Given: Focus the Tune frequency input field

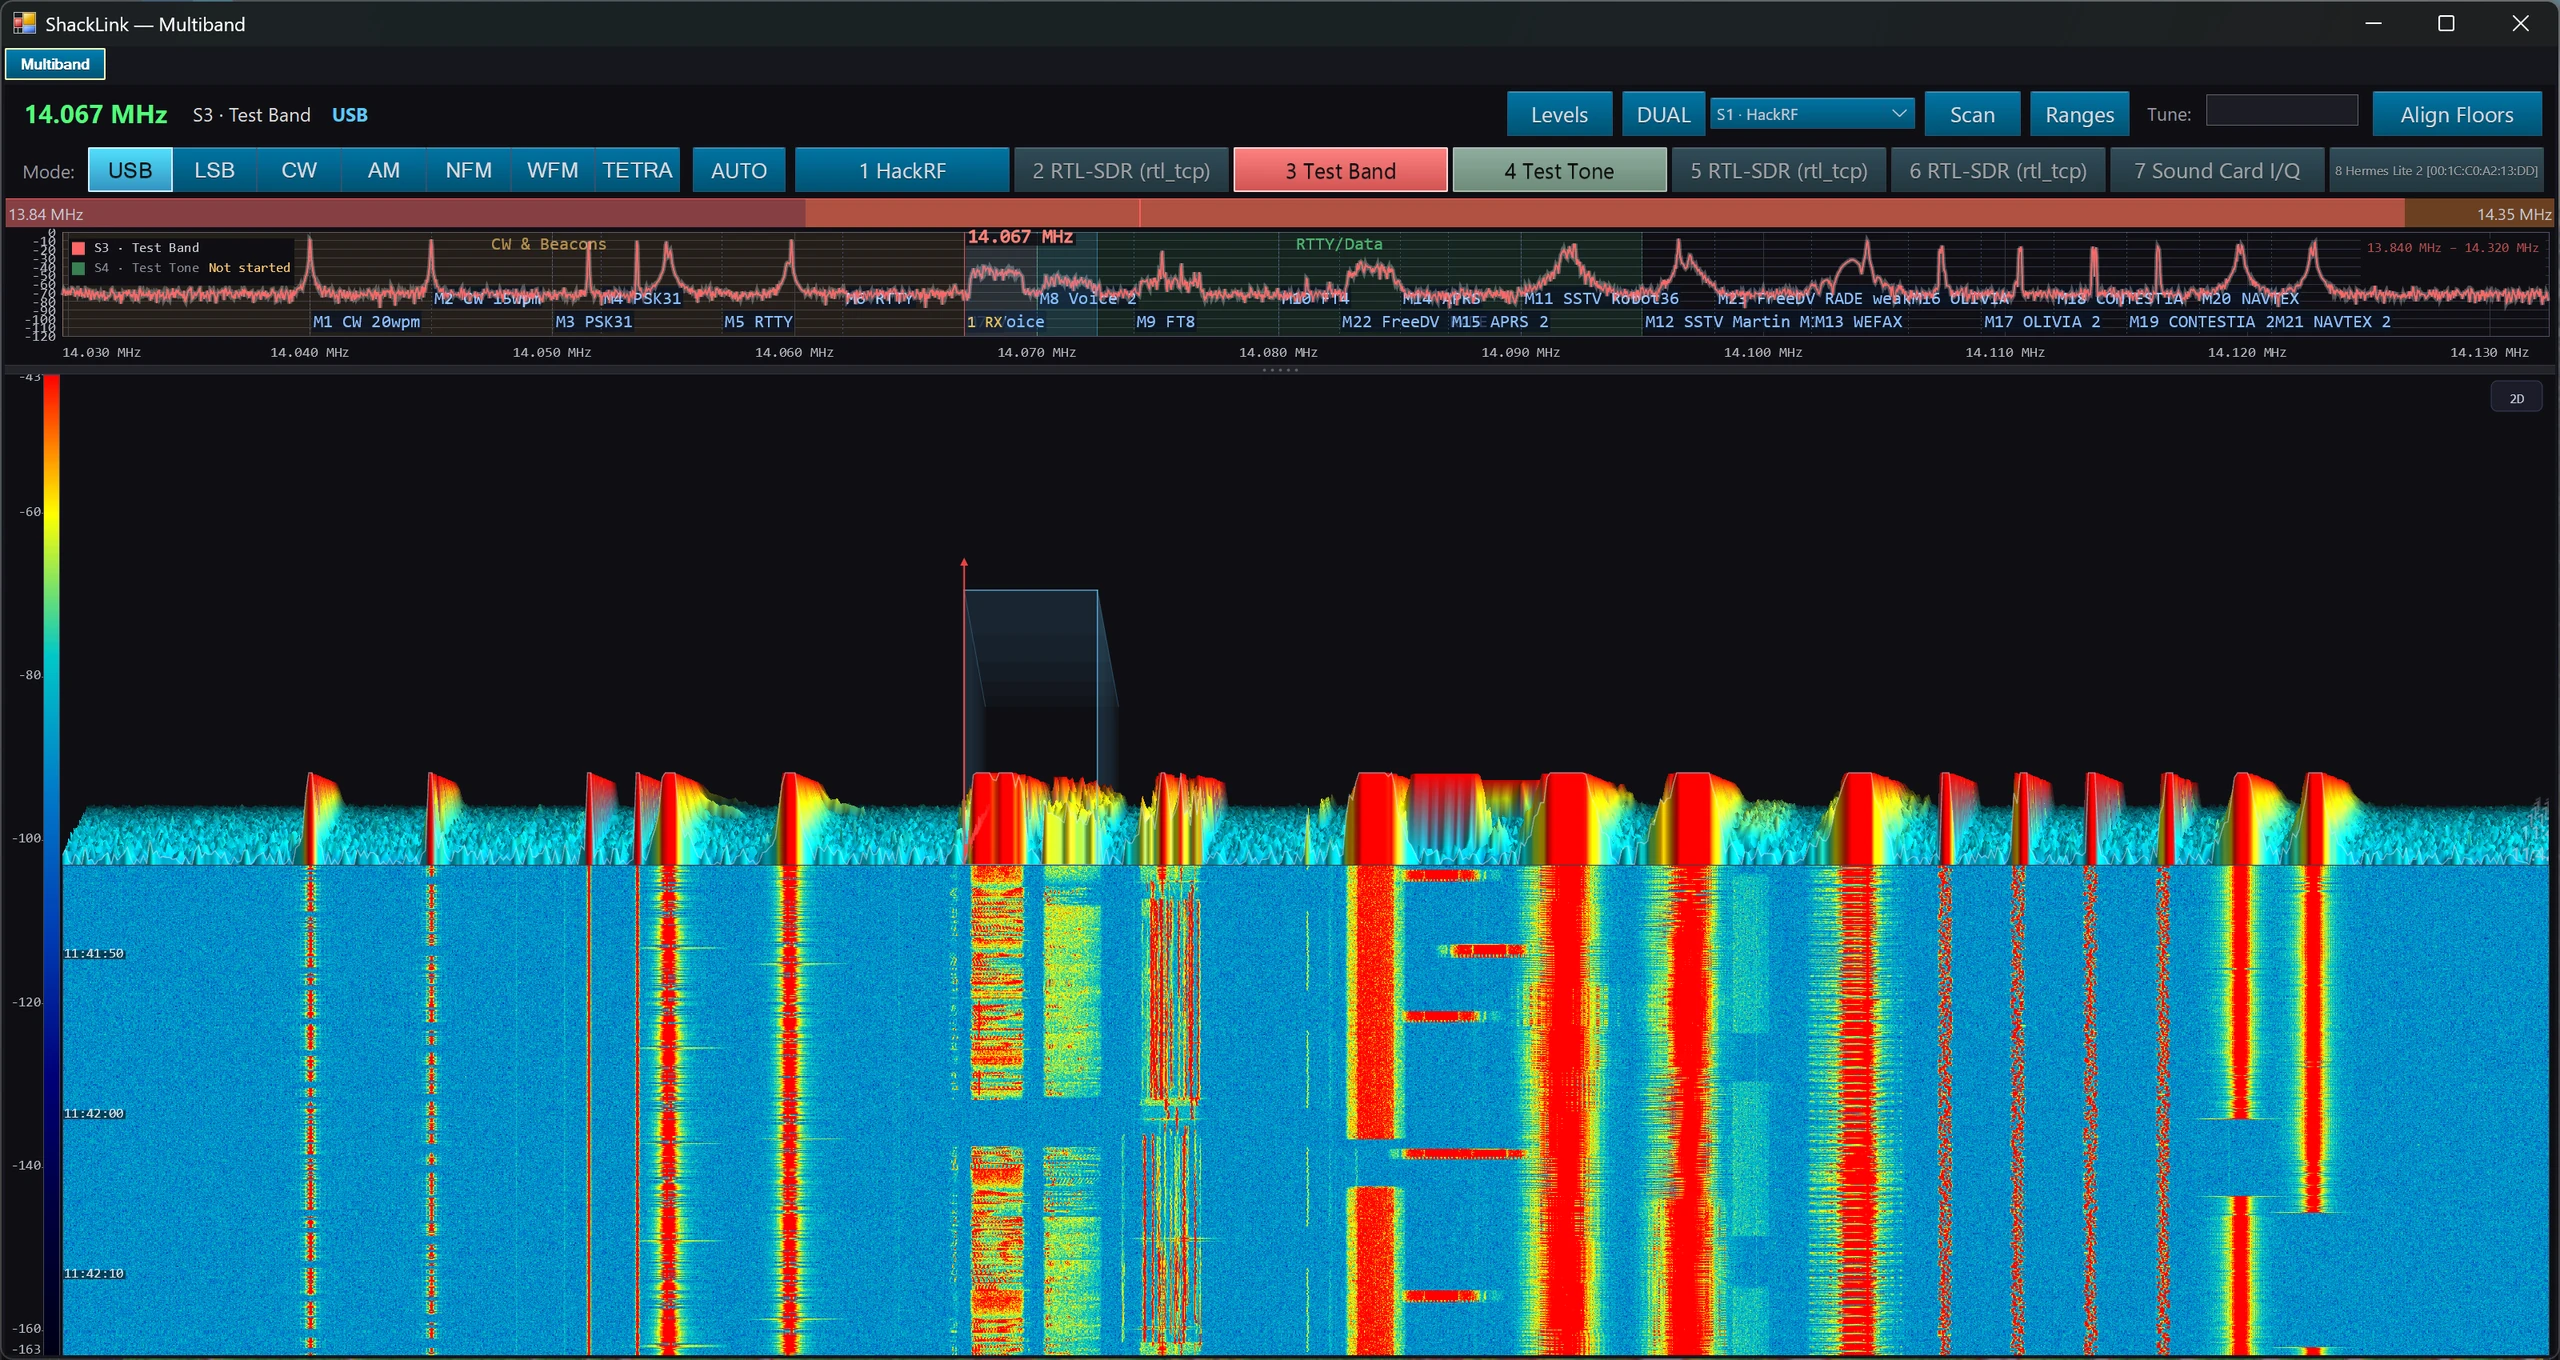Looking at the screenshot, I should click(x=2281, y=110).
